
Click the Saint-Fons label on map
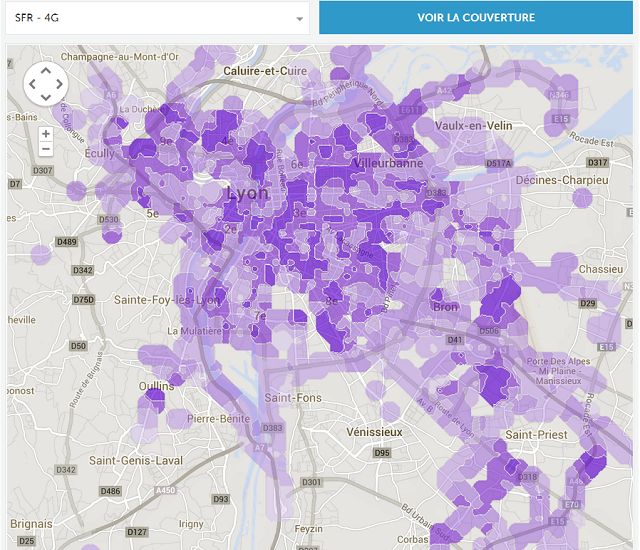tap(292, 398)
